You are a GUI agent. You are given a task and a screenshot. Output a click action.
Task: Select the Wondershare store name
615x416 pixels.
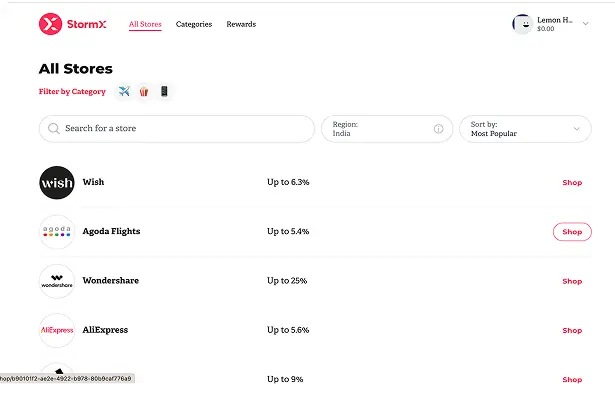(x=111, y=280)
